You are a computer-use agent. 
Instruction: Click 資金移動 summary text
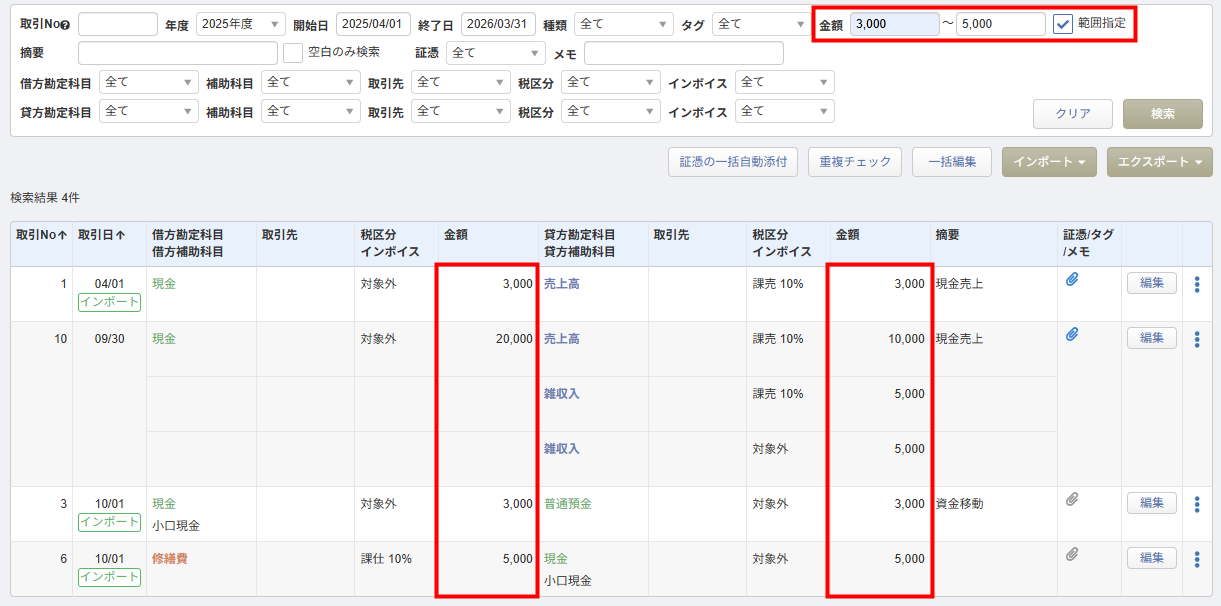coord(959,504)
